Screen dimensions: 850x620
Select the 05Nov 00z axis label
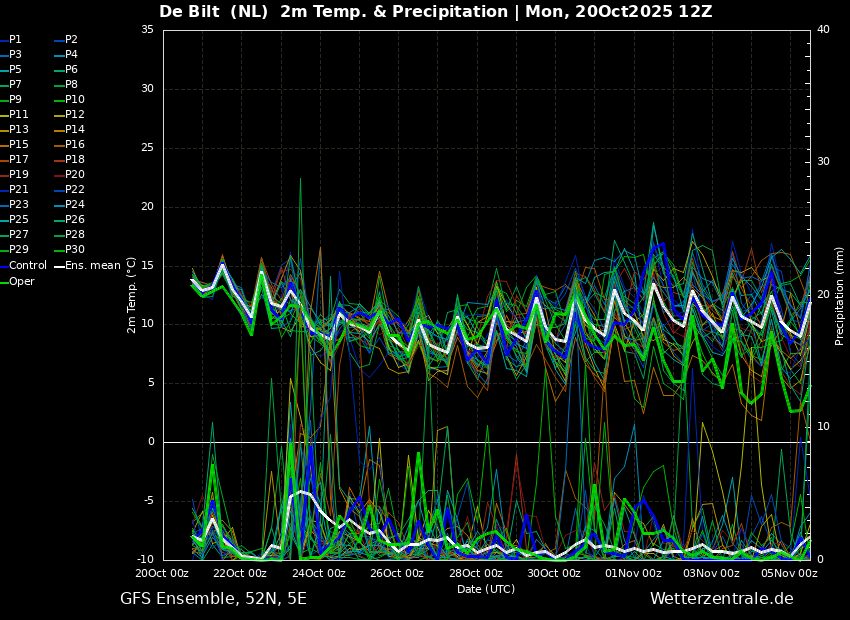[x=790, y=573]
